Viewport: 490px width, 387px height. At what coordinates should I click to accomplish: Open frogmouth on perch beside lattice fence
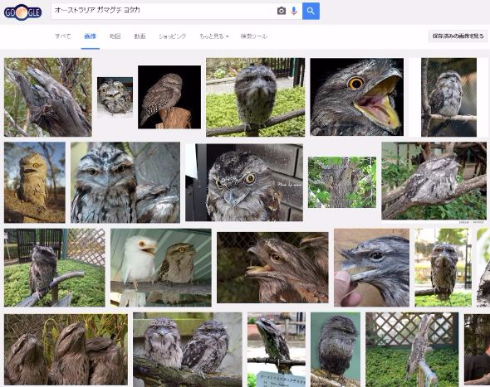55,268
